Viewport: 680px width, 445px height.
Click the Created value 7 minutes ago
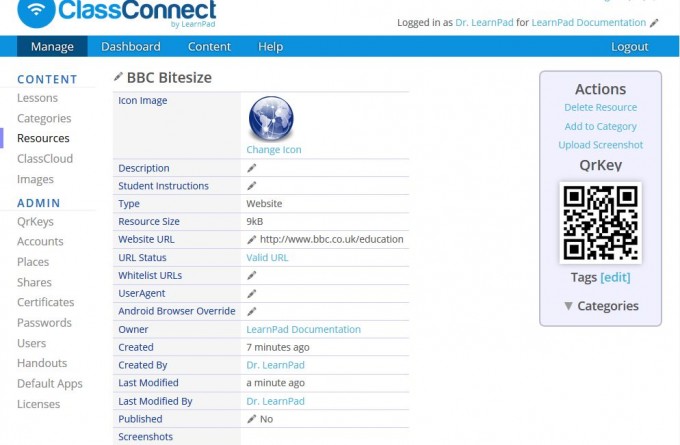click(278, 347)
